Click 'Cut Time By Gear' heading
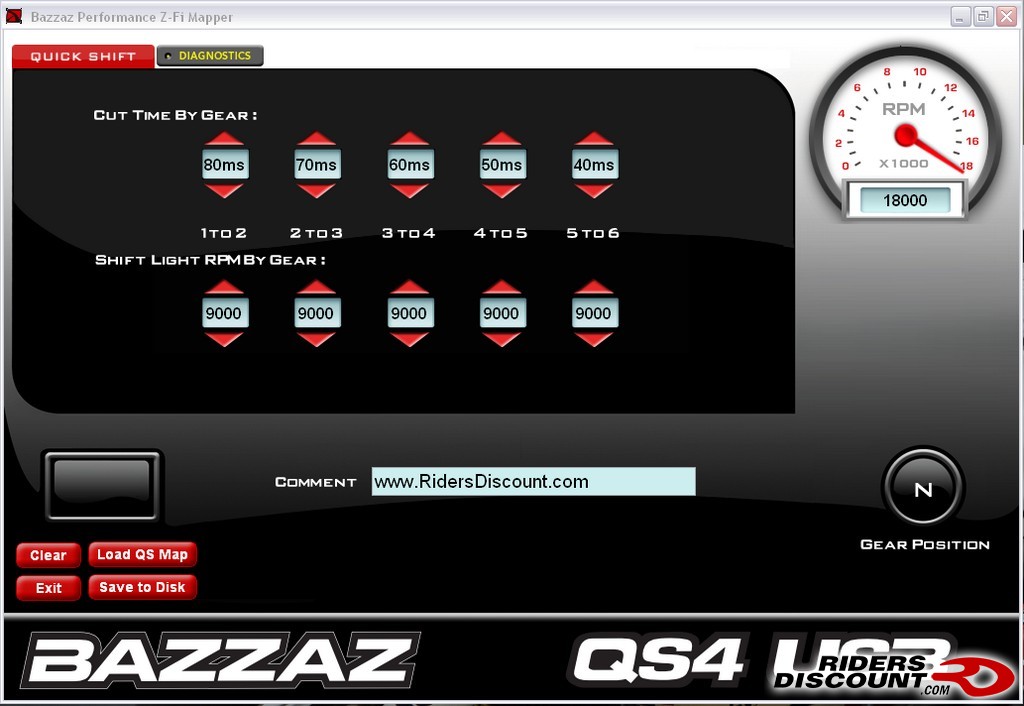Screen dimensions: 1024x706 pos(175,116)
